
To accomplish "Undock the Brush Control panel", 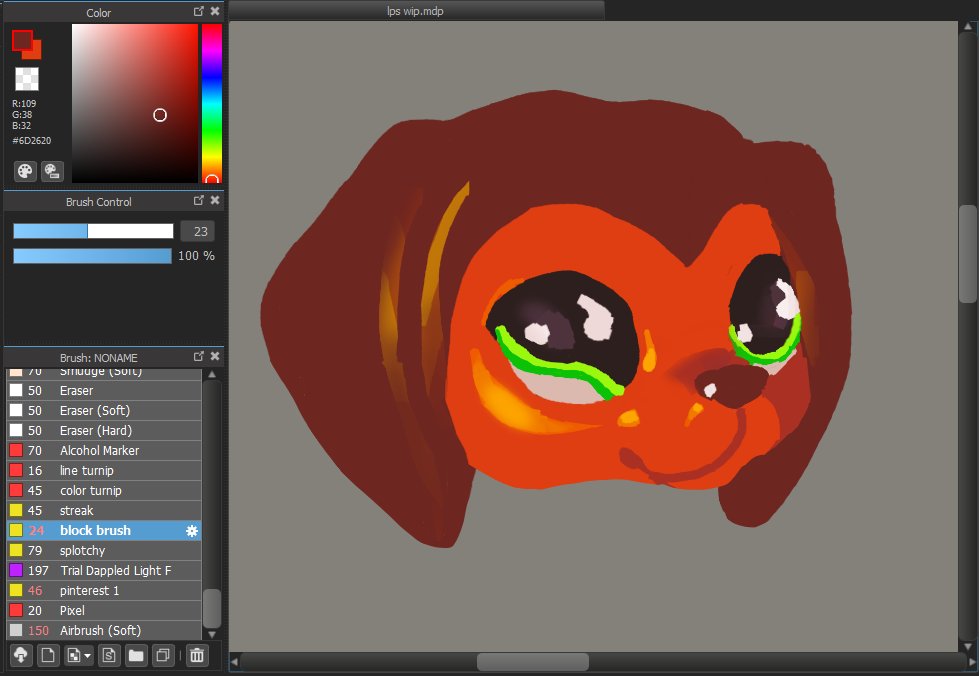I will click(x=199, y=200).
